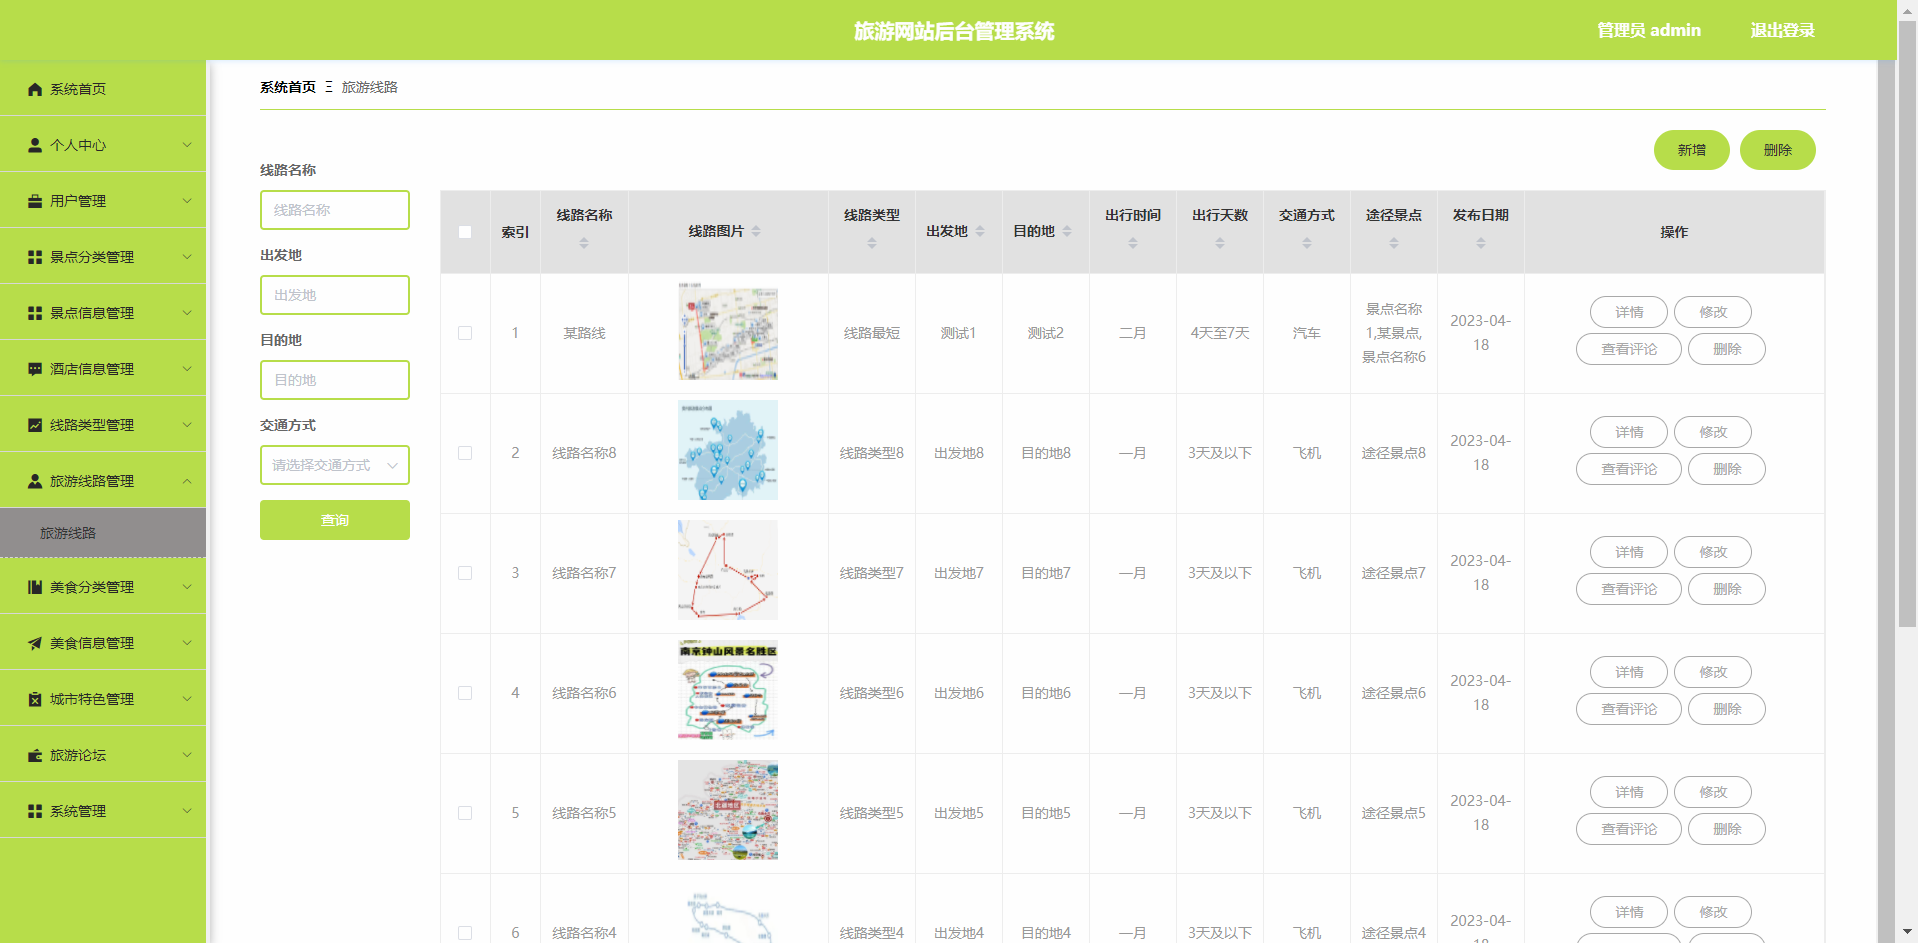
Task: Click the chat icon beside 酒店信息管理
Action: 35,369
